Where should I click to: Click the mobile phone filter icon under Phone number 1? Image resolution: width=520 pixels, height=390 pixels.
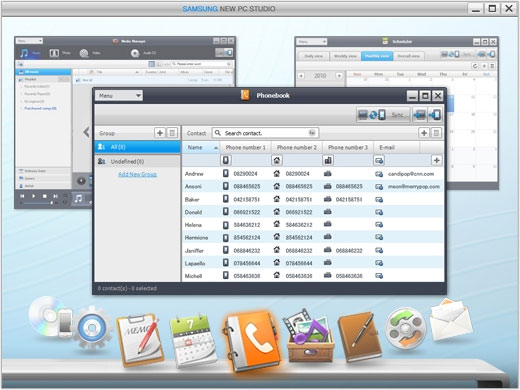coord(226,160)
